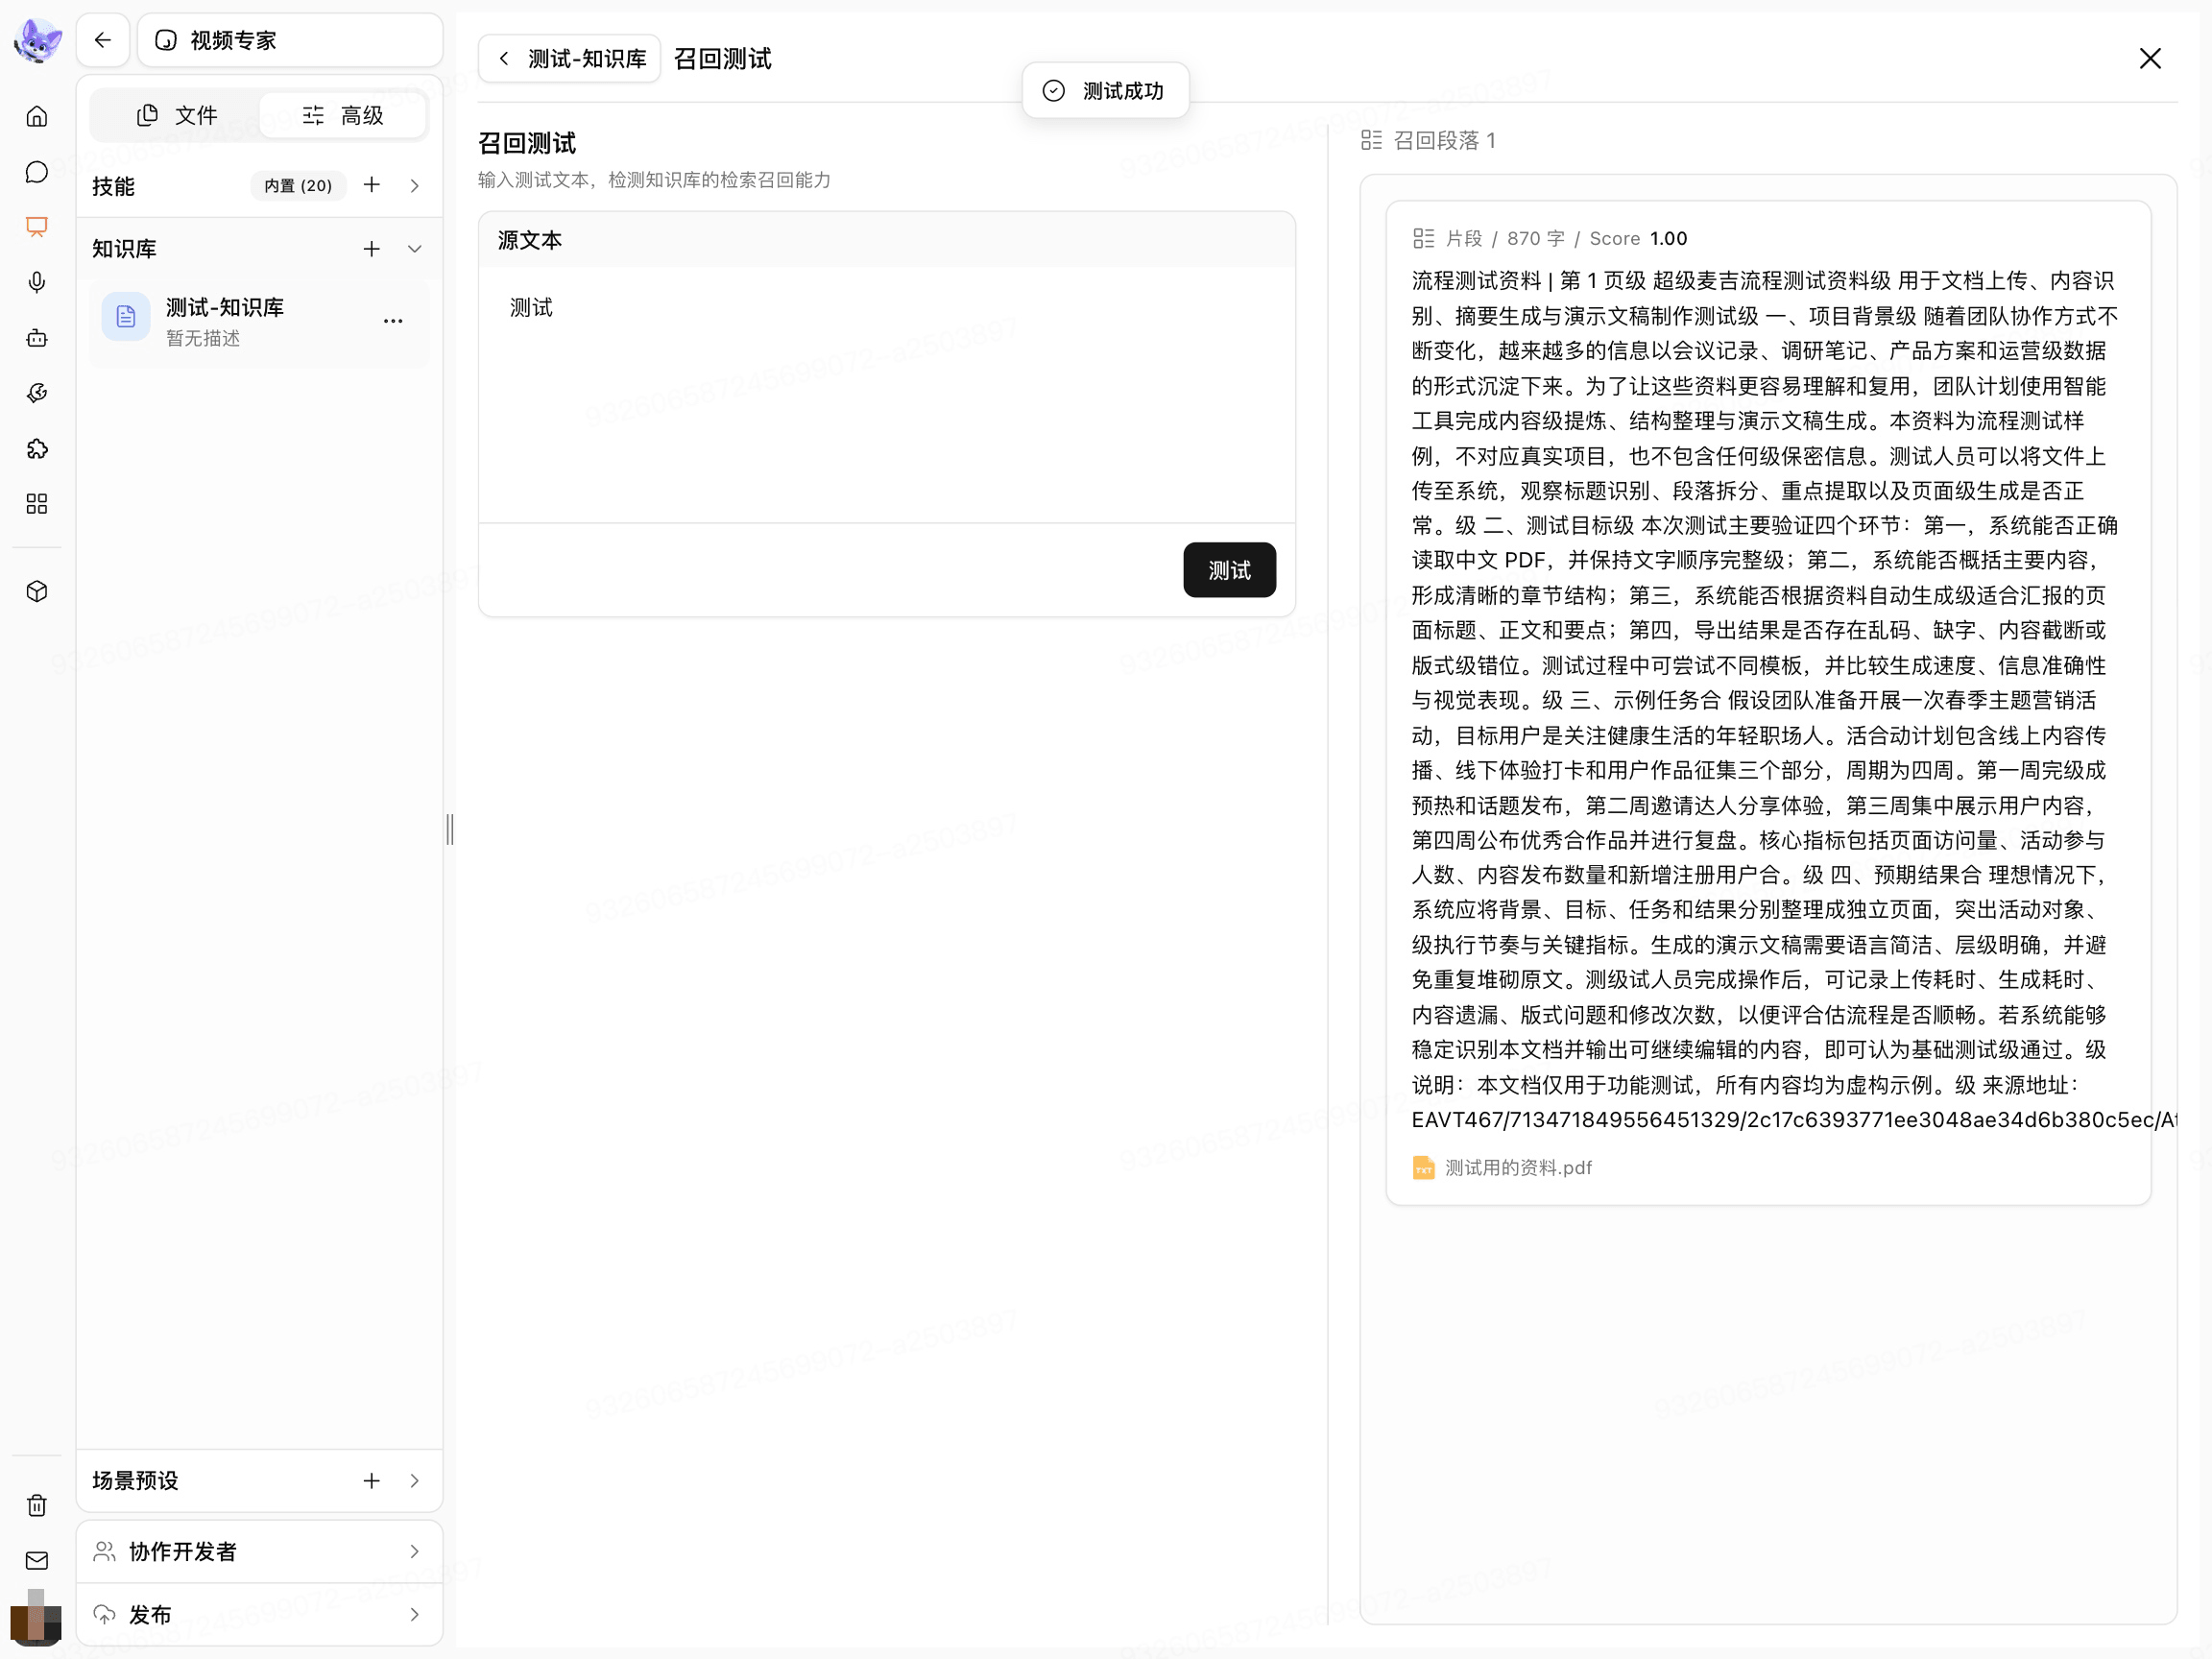Open the palette-like sidebar icon below the robot
The width and height of the screenshot is (2212, 1659).
(x=37, y=393)
